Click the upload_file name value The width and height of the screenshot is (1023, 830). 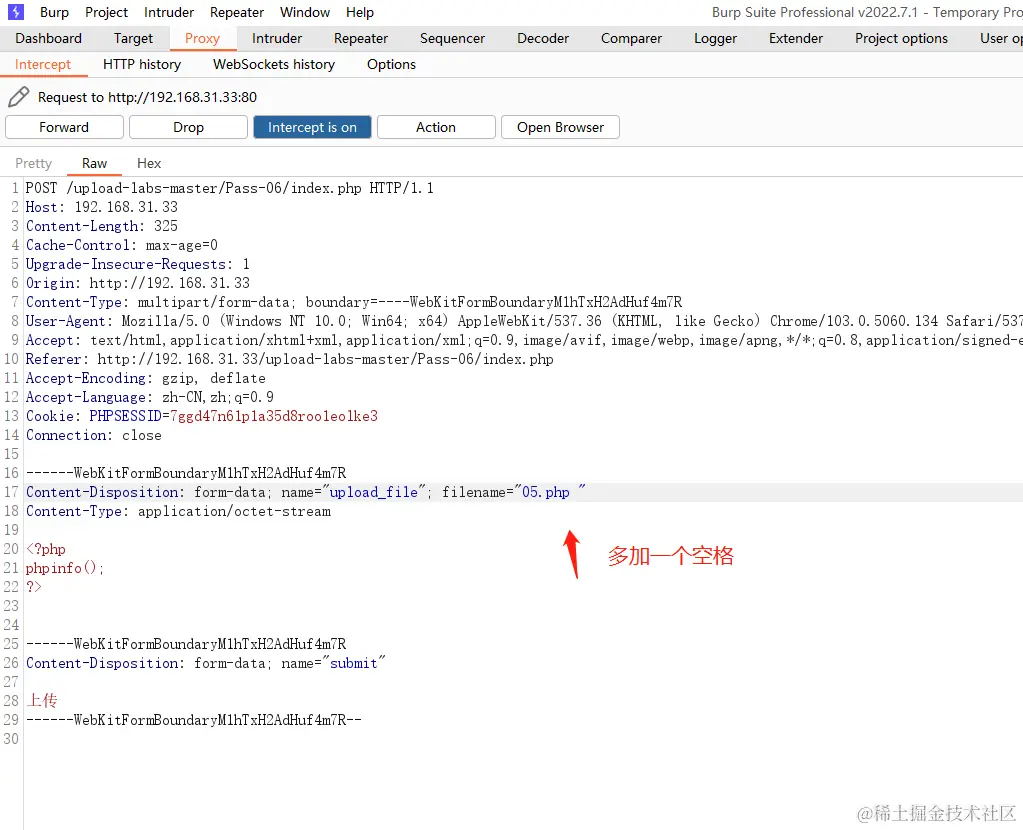point(373,492)
